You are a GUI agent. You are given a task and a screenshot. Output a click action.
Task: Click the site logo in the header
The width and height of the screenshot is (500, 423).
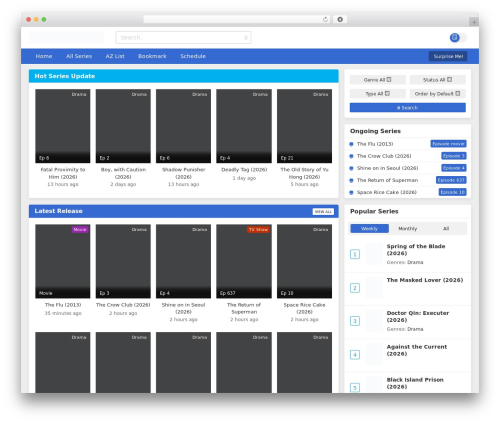66,37
